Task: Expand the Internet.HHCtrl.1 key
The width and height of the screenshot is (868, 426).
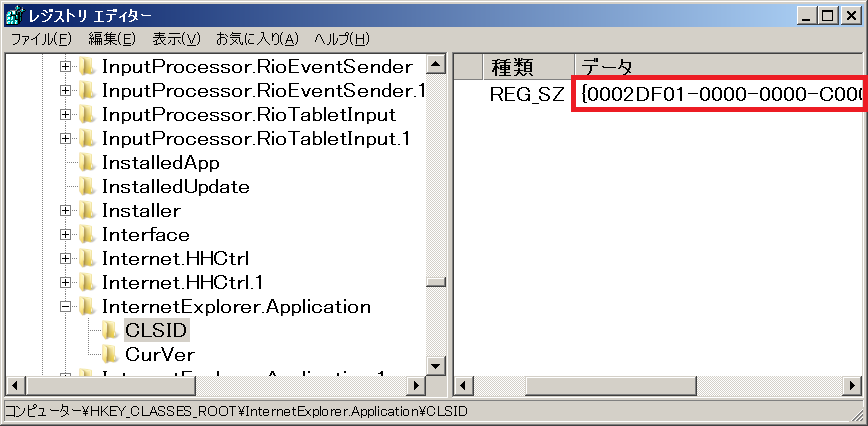Action: pos(66,283)
